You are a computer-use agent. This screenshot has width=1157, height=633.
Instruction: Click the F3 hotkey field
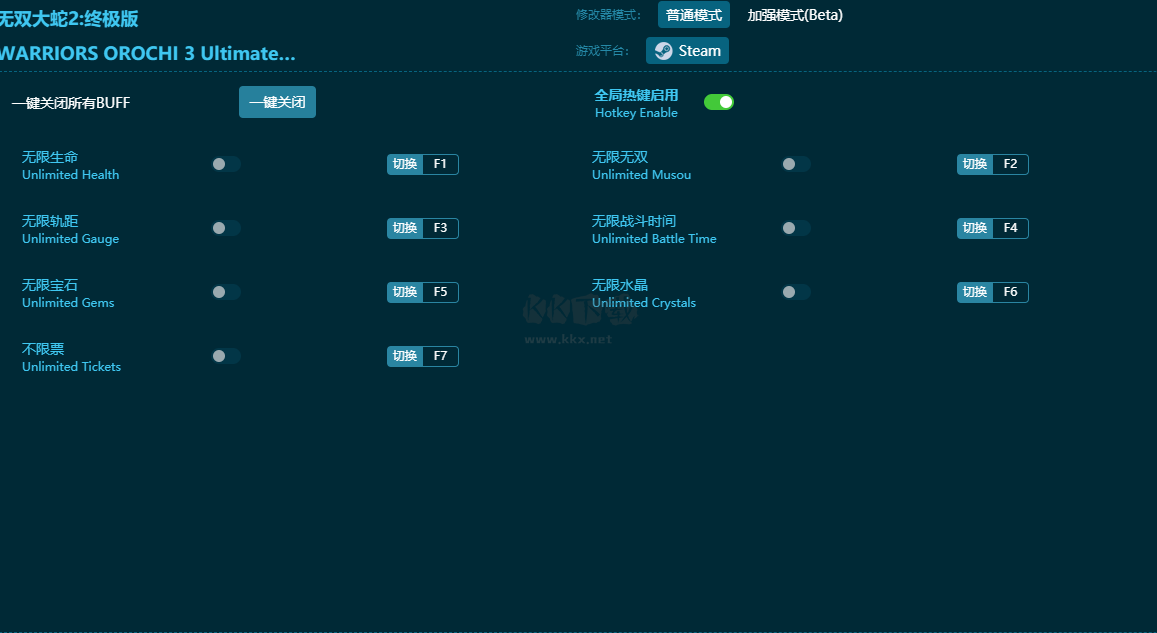(x=441, y=228)
